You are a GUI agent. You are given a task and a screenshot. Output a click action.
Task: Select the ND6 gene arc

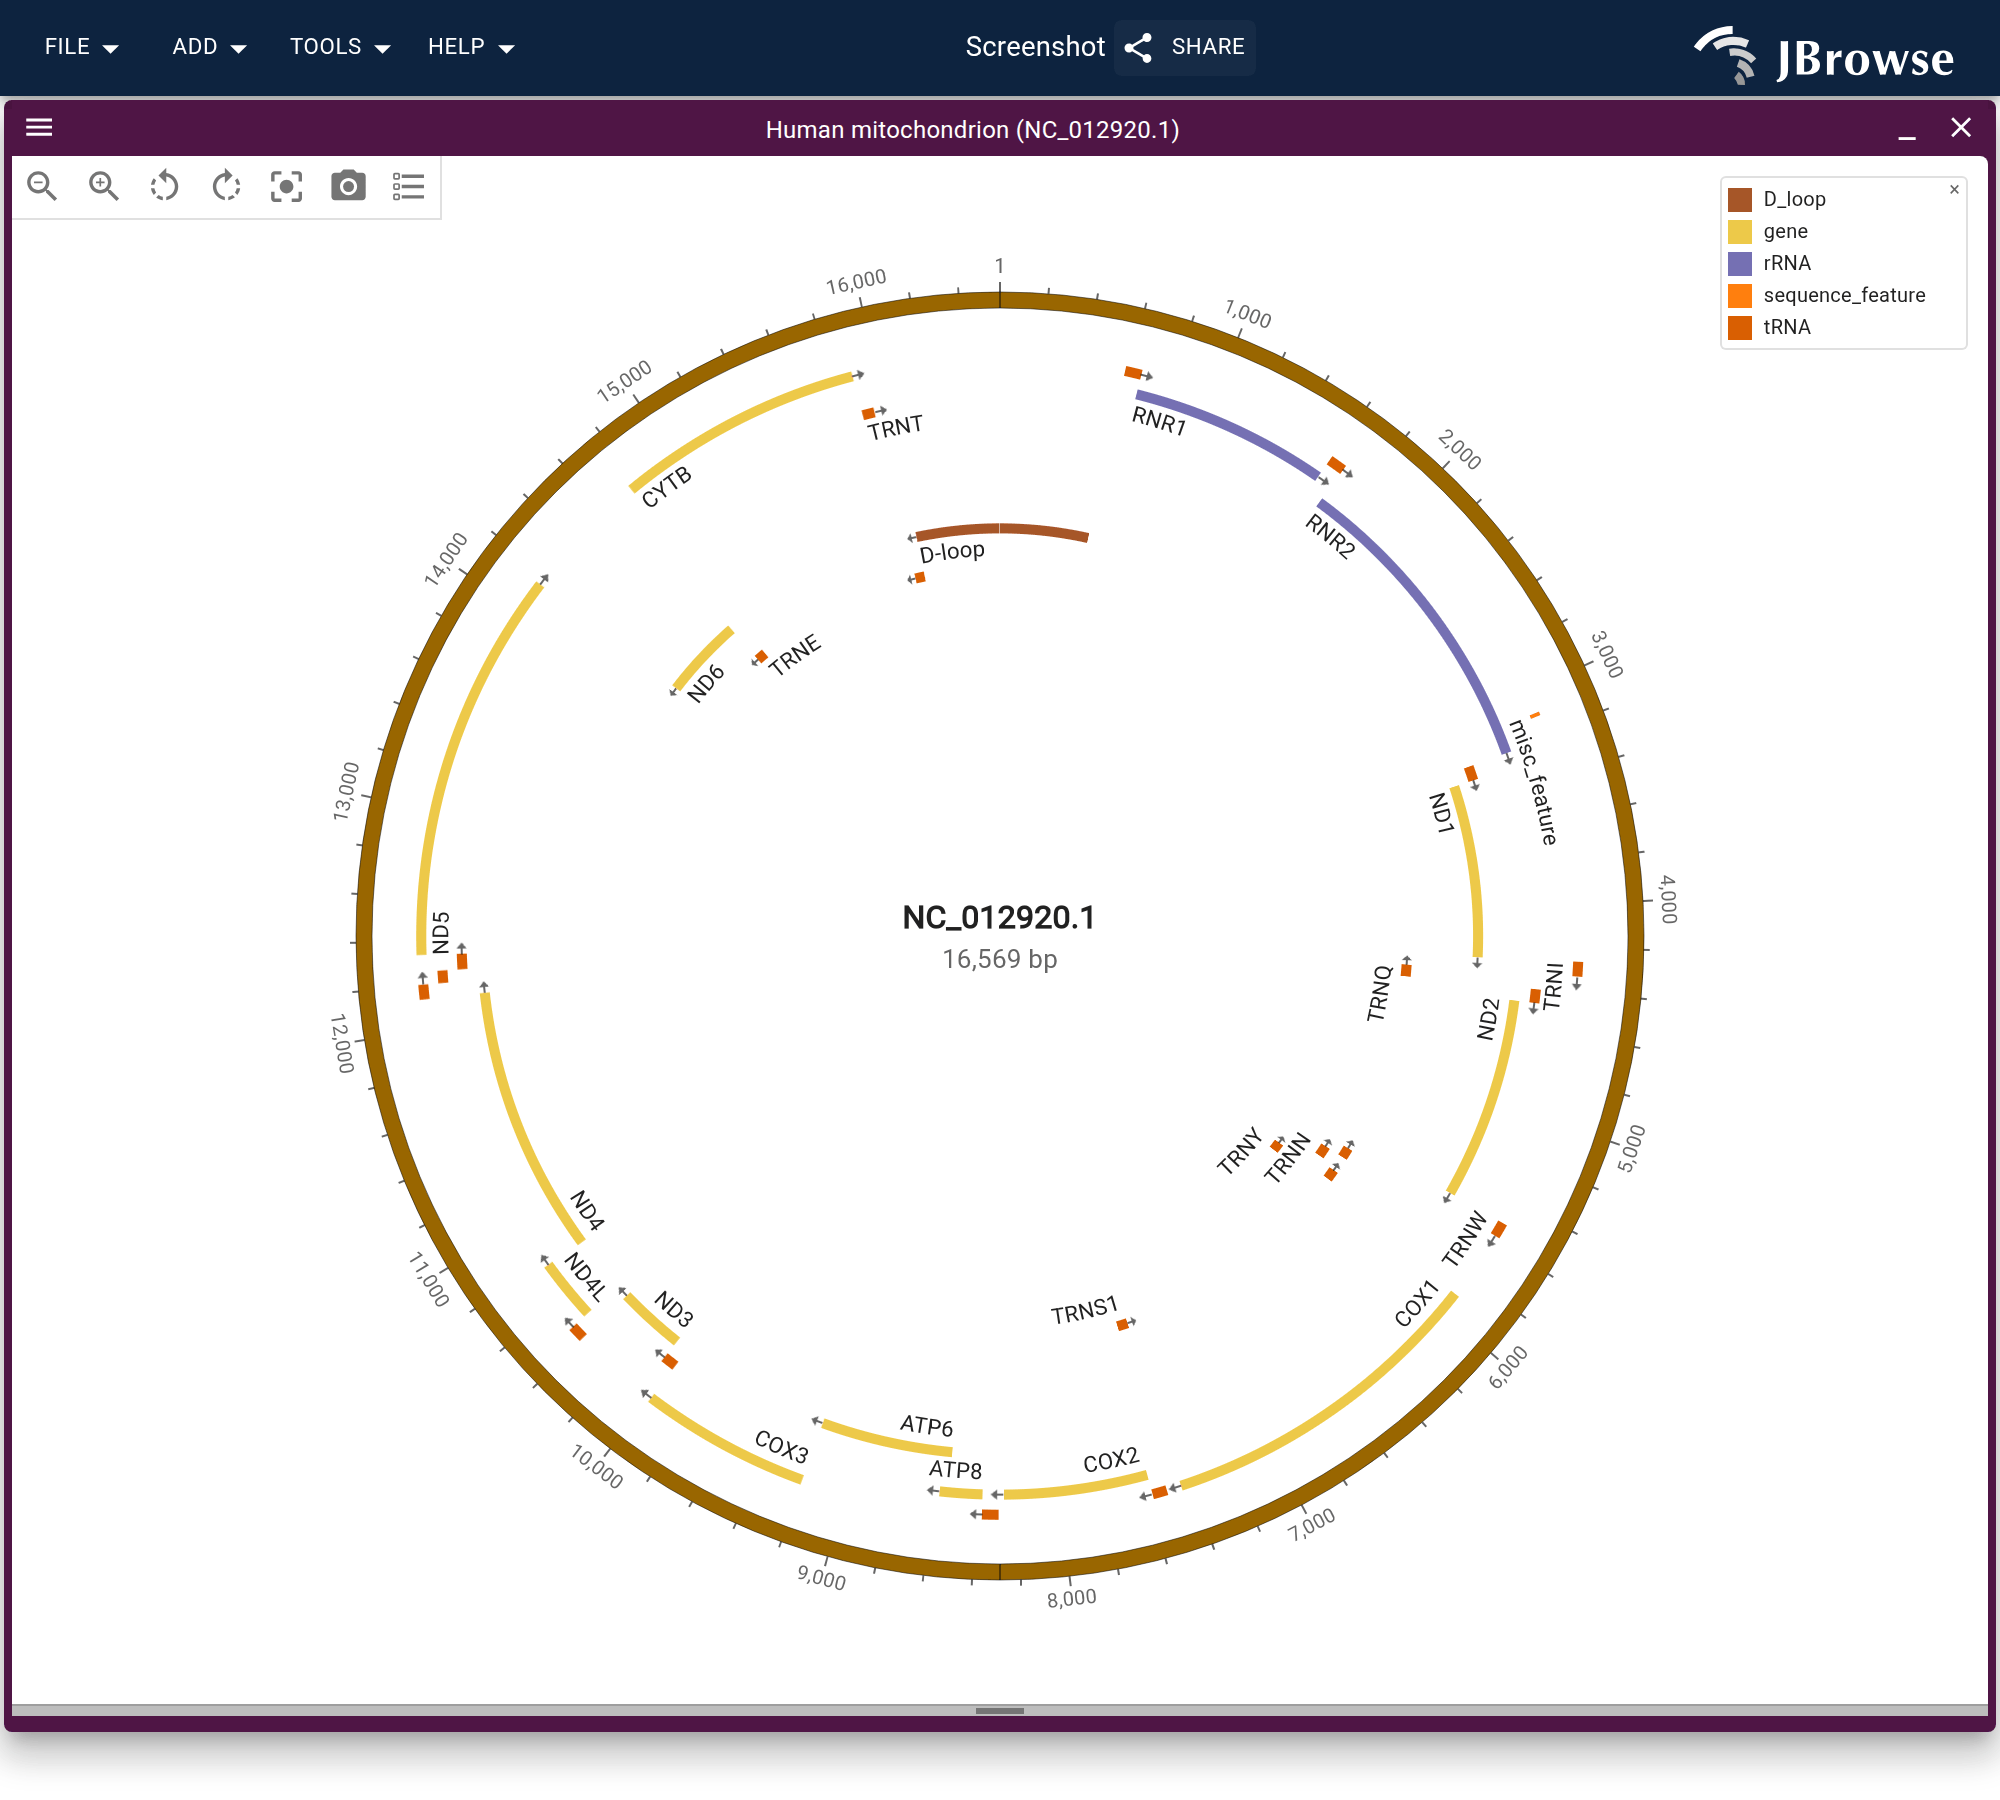(x=703, y=657)
